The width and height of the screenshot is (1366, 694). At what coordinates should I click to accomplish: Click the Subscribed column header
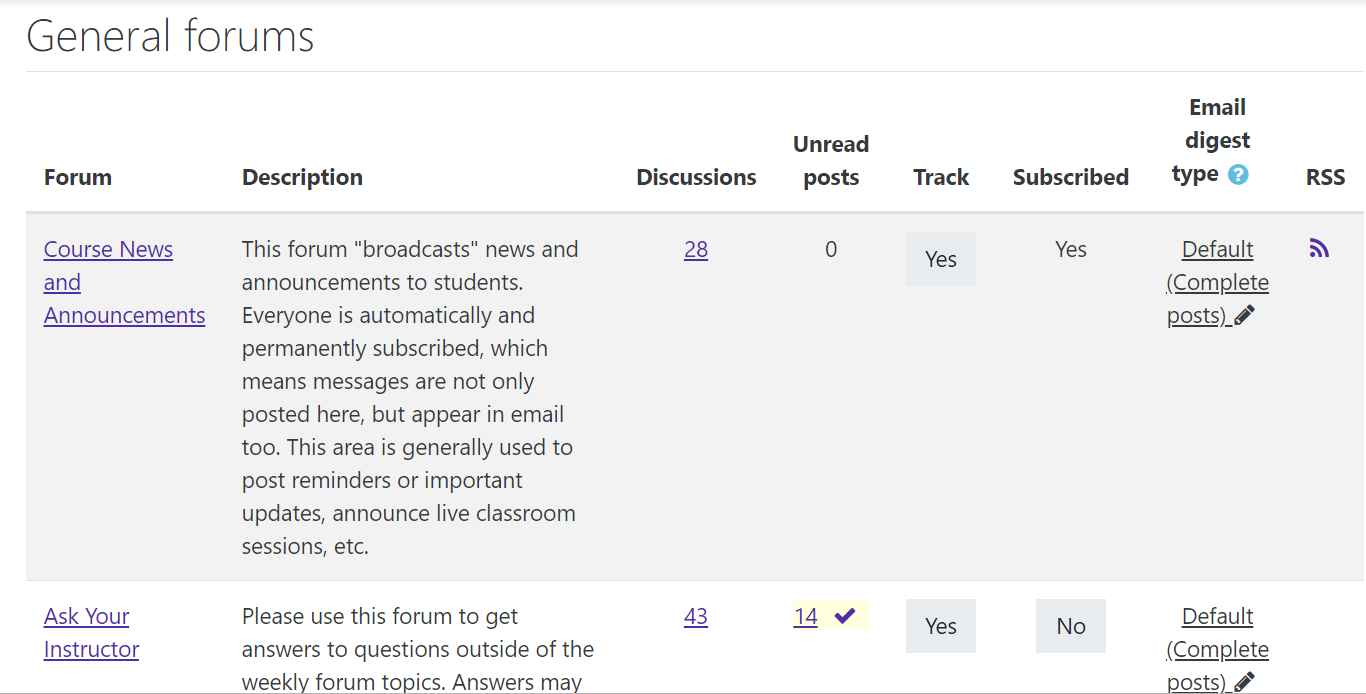(x=1070, y=177)
